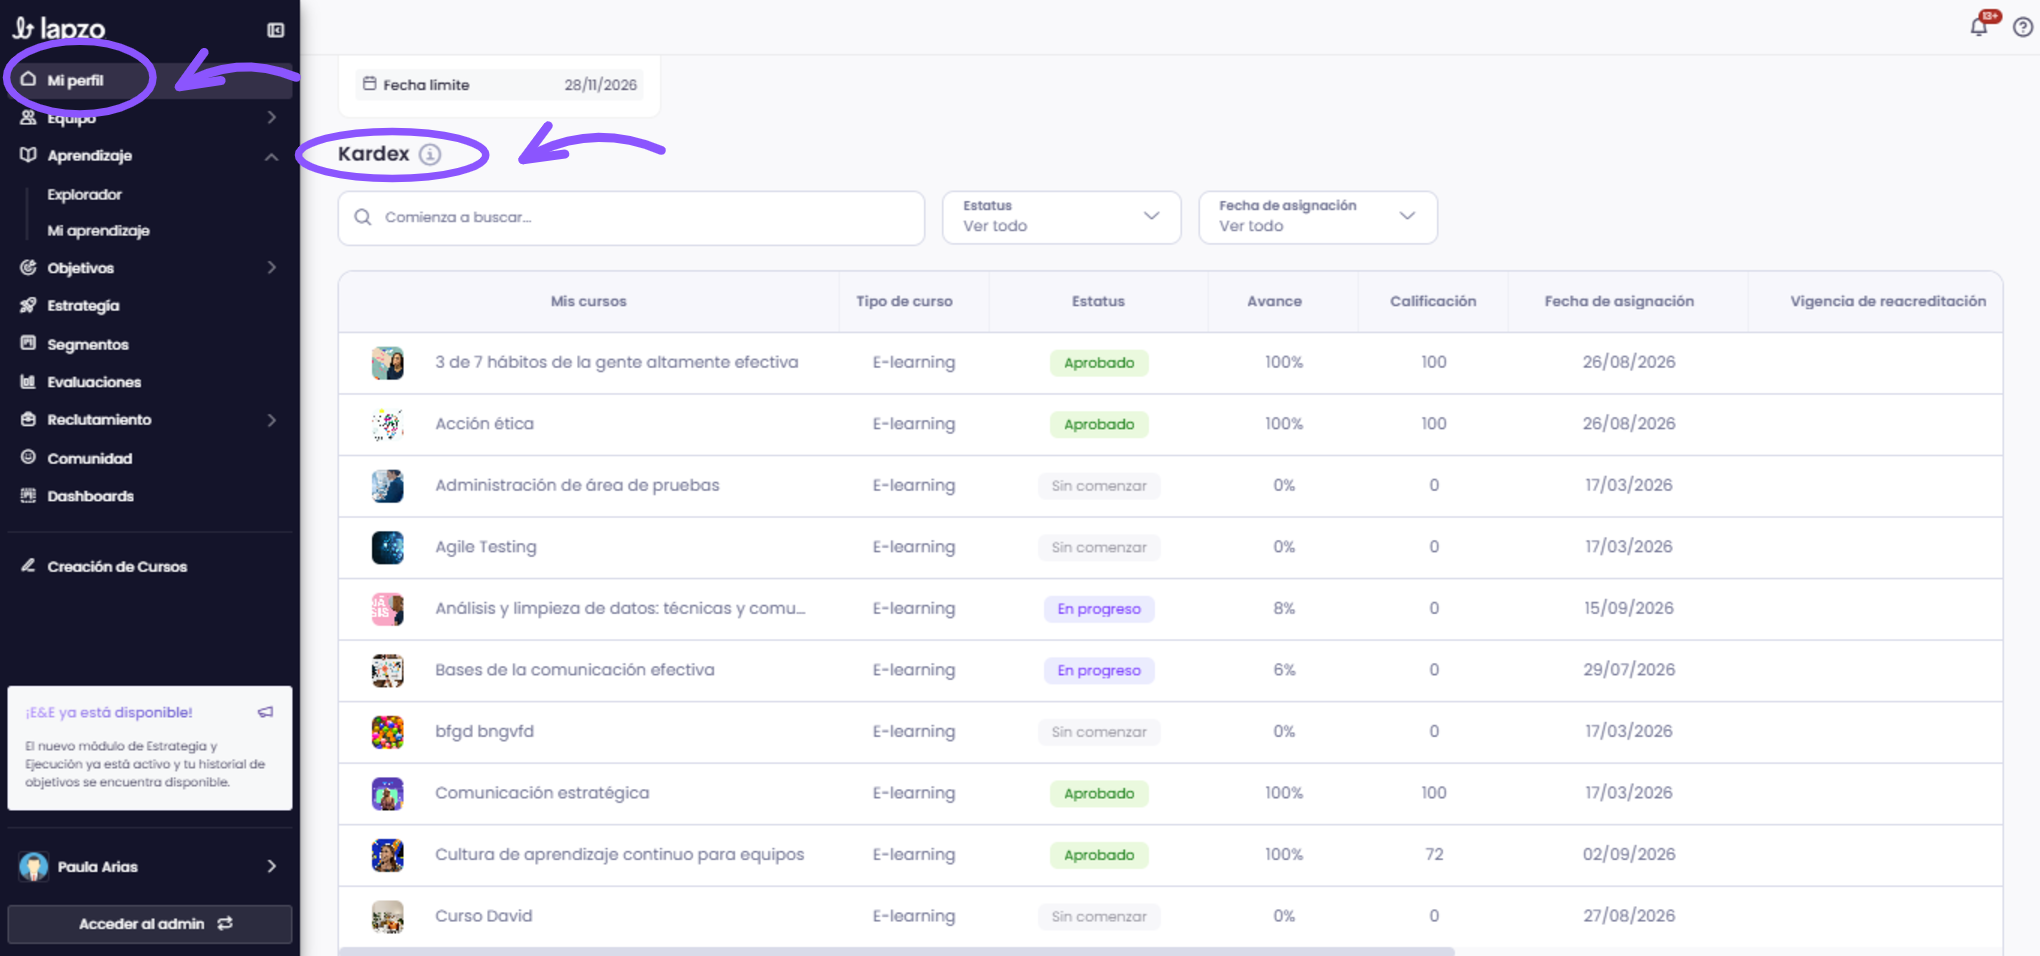Click the Segmentos sidebar icon
Image resolution: width=2040 pixels, height=956 pixels.
click(x=28, y=343)
